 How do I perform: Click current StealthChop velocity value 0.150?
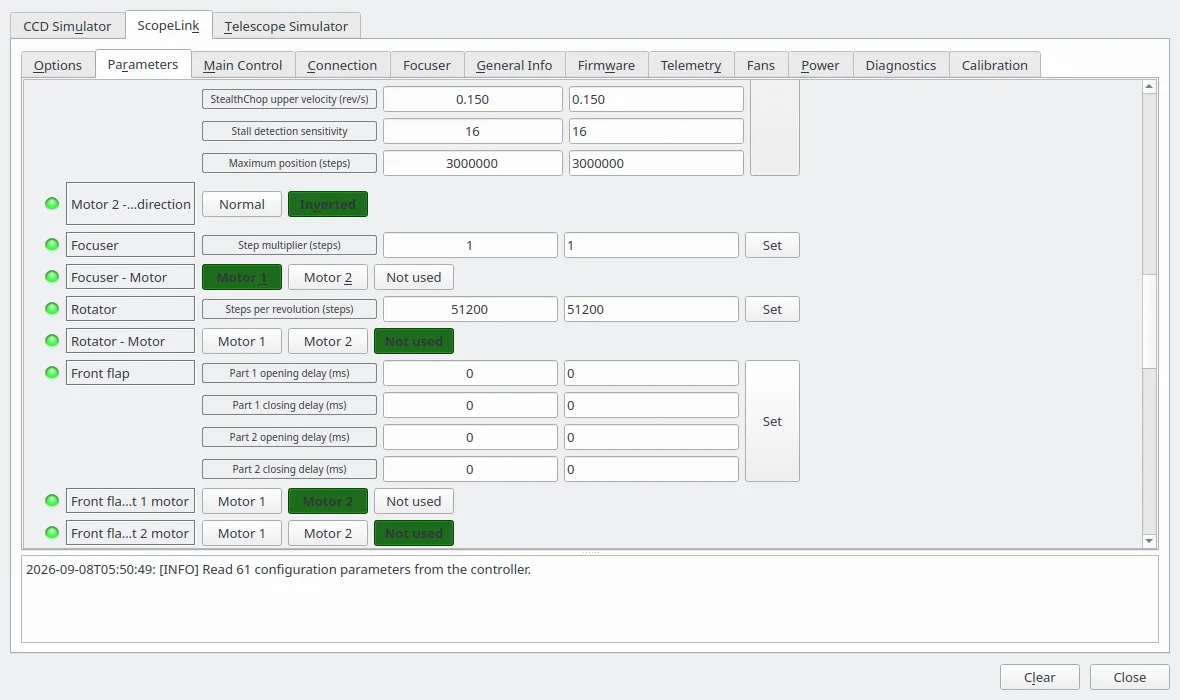point(472,99)
